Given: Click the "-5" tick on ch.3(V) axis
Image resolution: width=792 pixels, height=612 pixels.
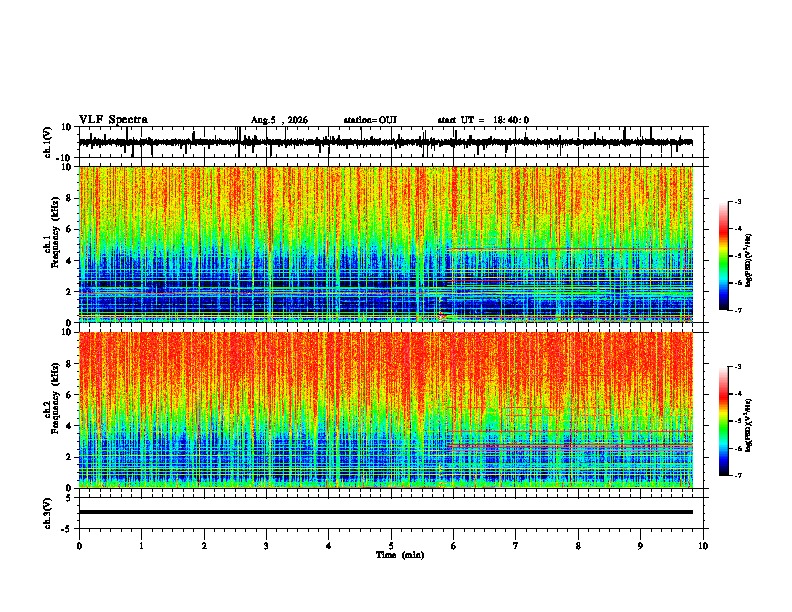Looking at the screenshot, I should pos(68,529).
